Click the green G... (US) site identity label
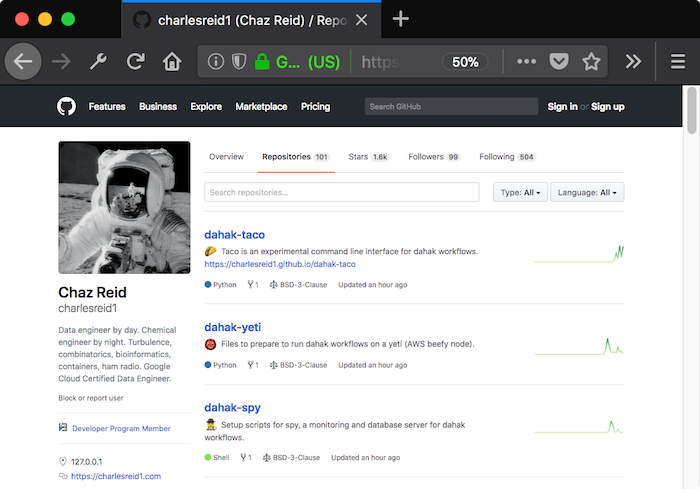700x489 pixels. tap(308, 62)
